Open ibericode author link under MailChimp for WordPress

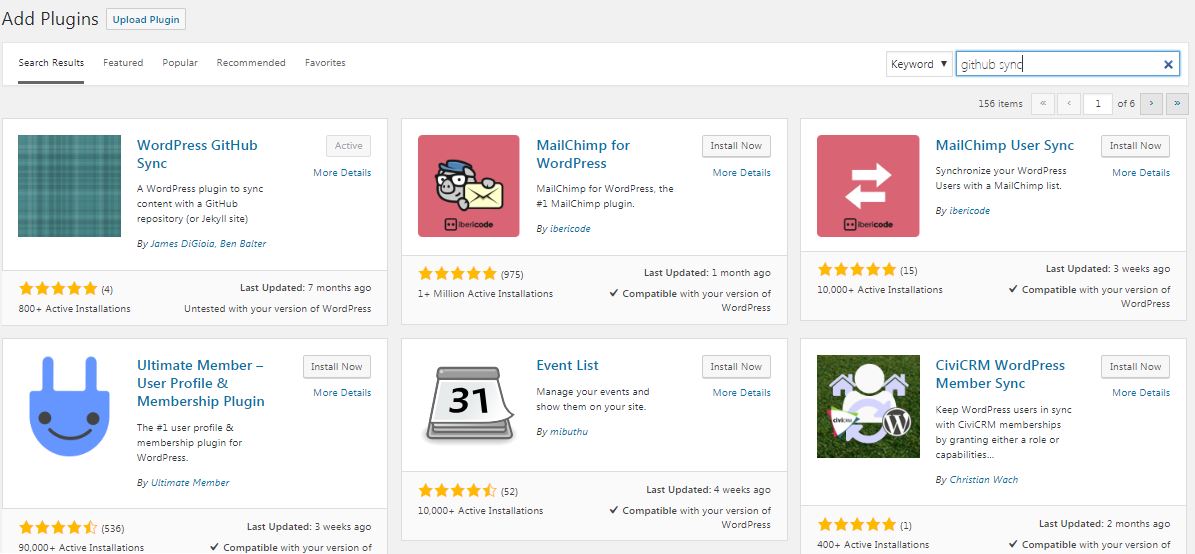tap(570, 229)
